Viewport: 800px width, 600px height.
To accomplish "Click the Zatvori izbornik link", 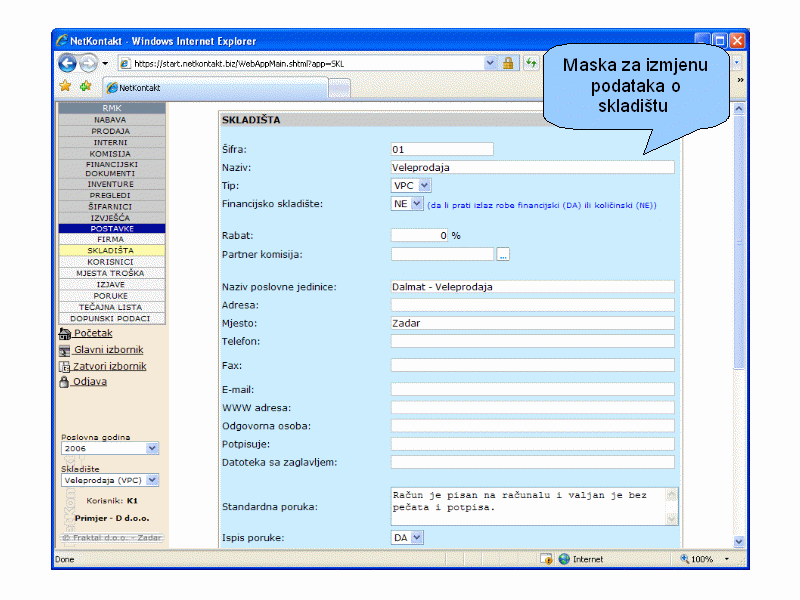I will pos(110,366).
